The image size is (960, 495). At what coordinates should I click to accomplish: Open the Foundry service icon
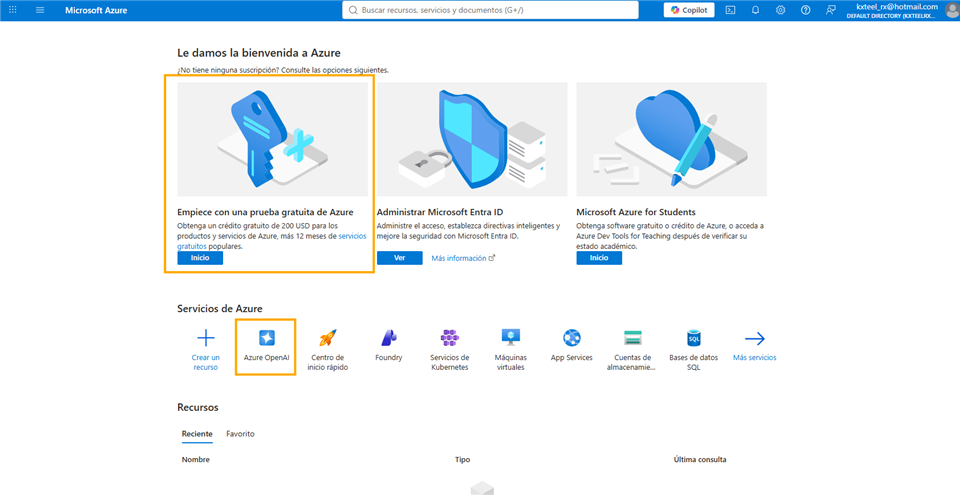[389, 338]
